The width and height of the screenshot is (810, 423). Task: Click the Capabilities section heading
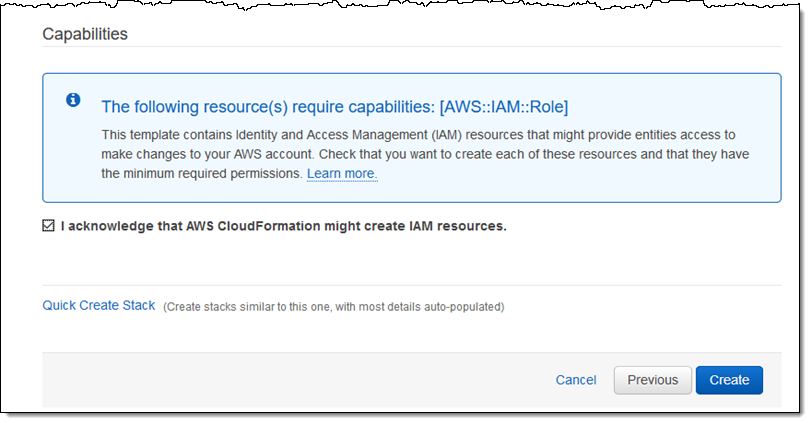(85, 34)
